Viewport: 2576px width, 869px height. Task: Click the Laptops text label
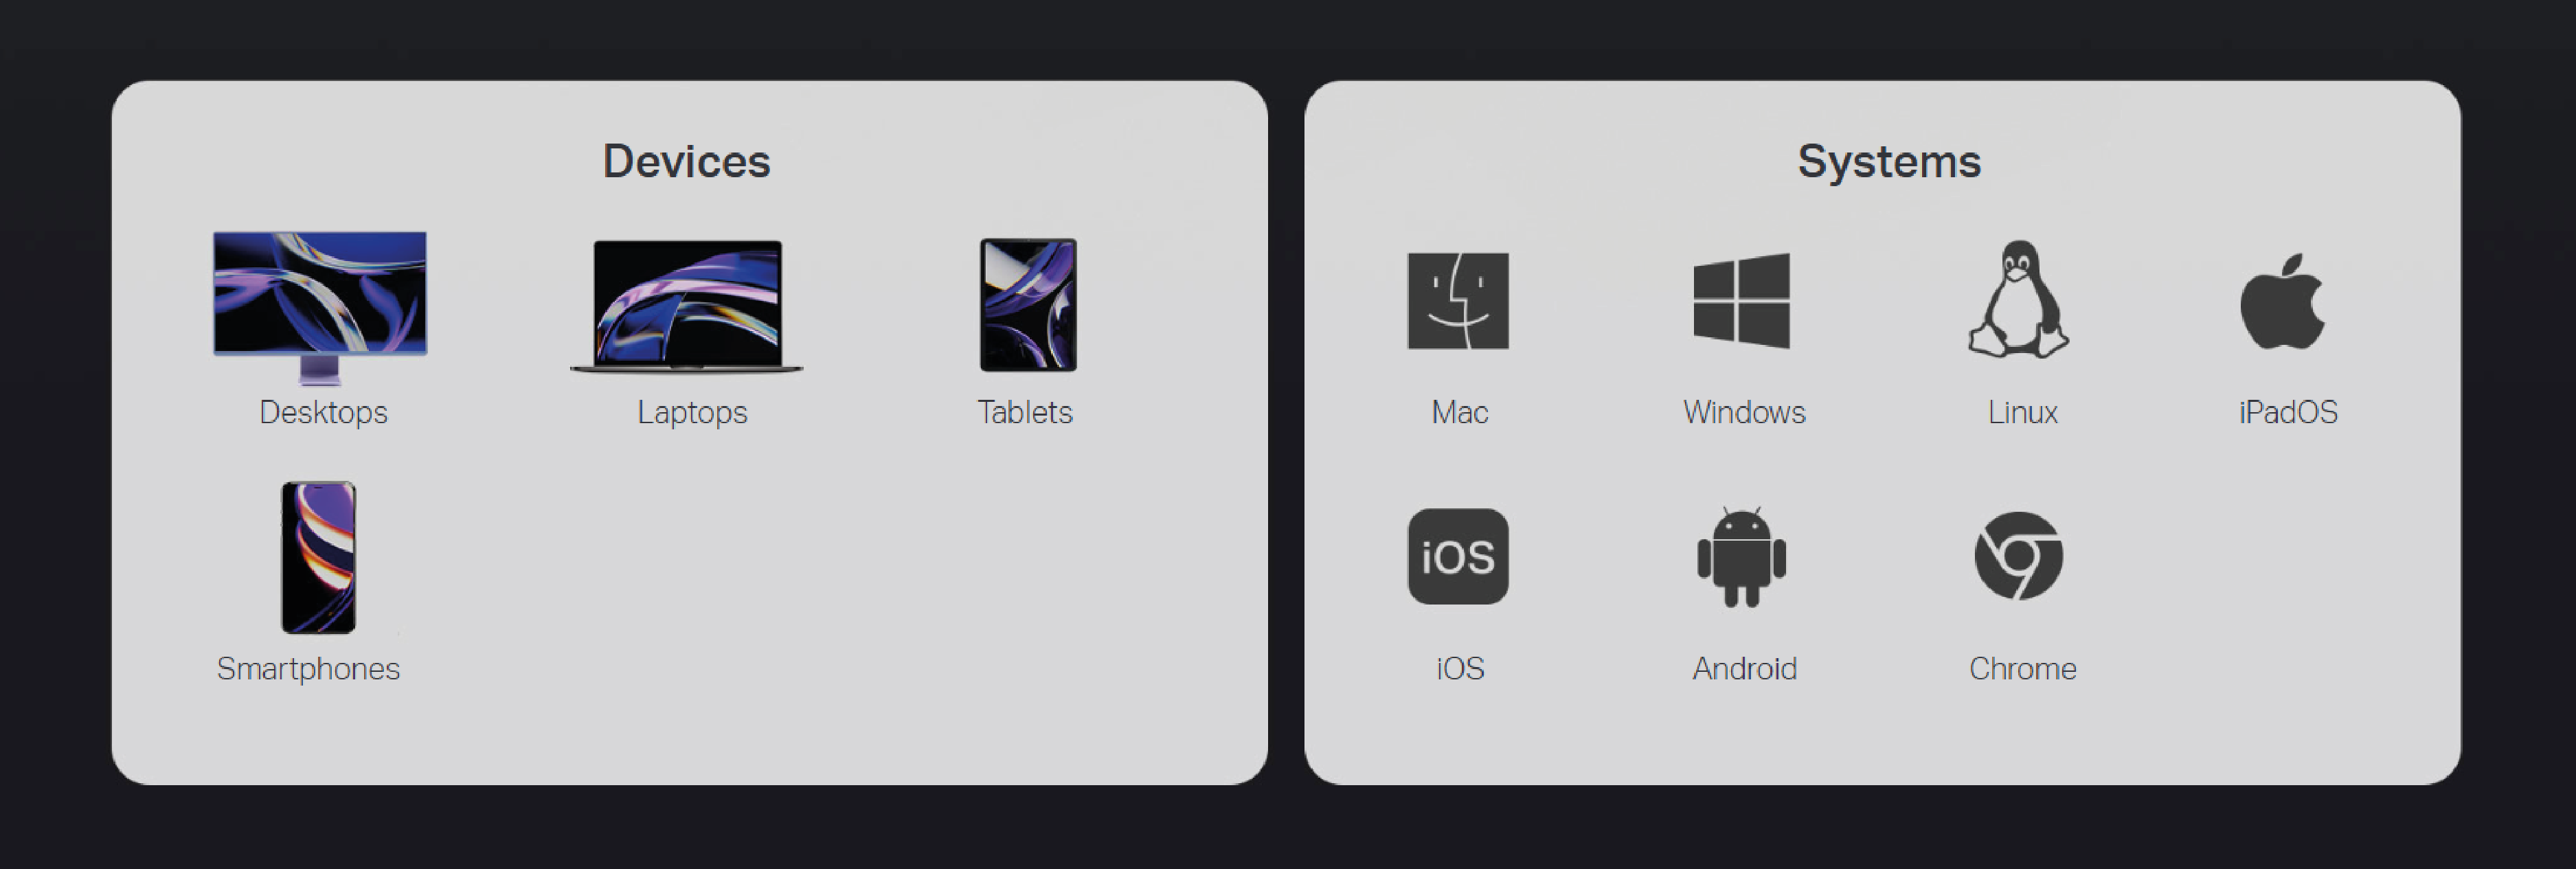(692, 412)
